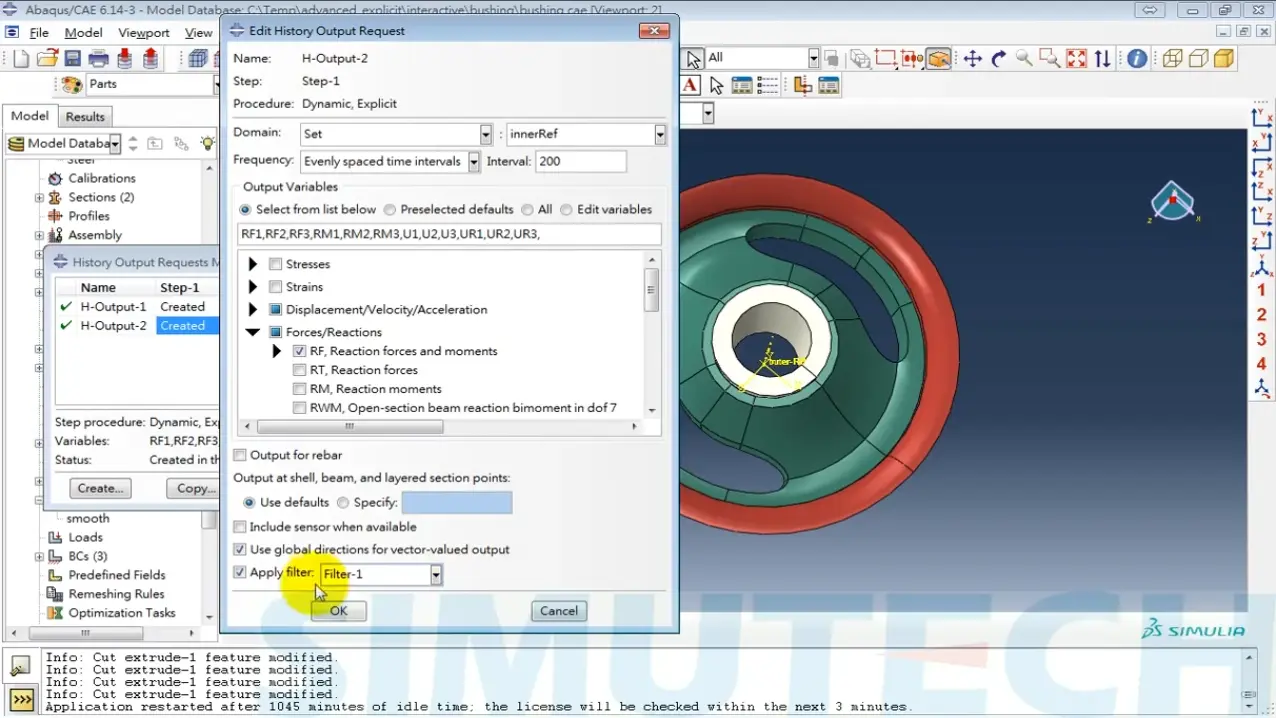The image size is (1276, 718).
Task: Check the Strains checkbox
Action: (276, 287)
